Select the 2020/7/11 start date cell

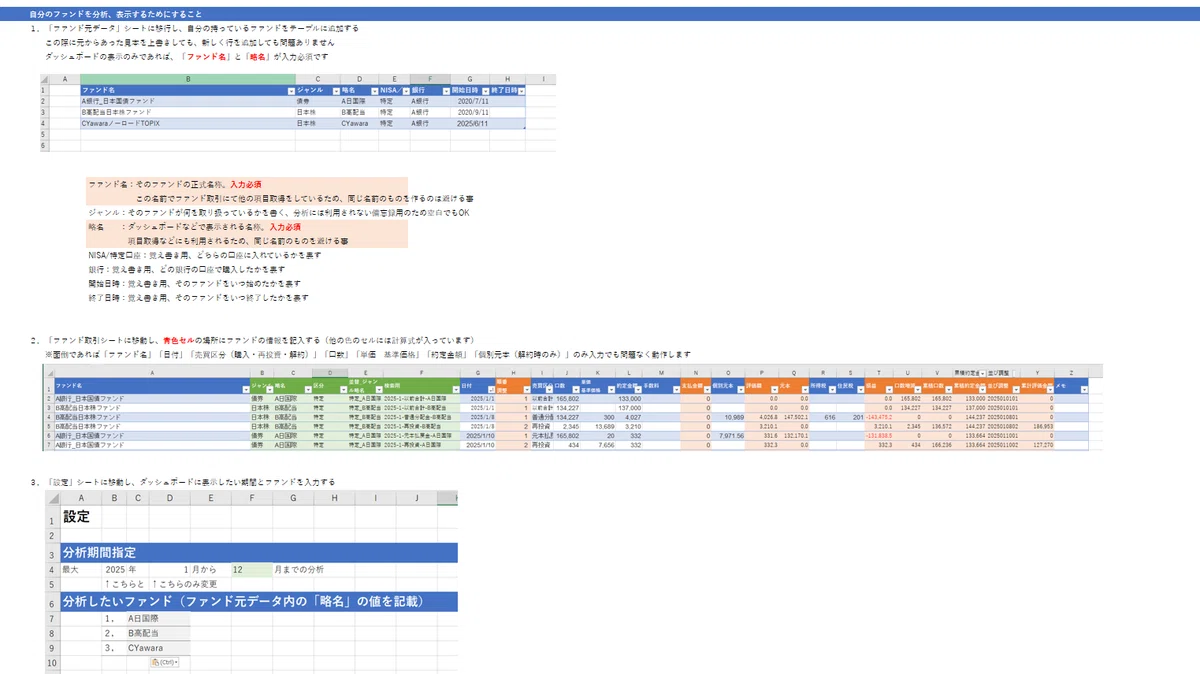pos(470,101)
